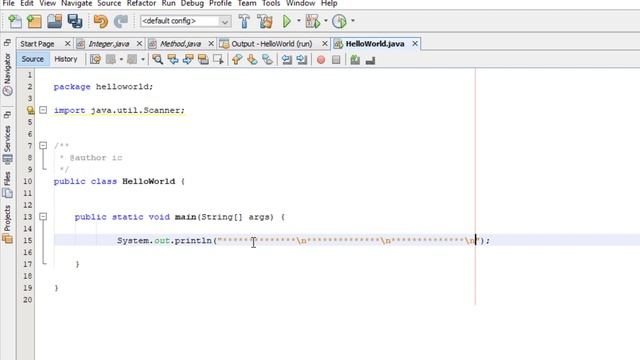The height and width of the screenshot is (360, 640).
Task: Click the lightbulb hint on import line
Action: click(x=31, y=110)
